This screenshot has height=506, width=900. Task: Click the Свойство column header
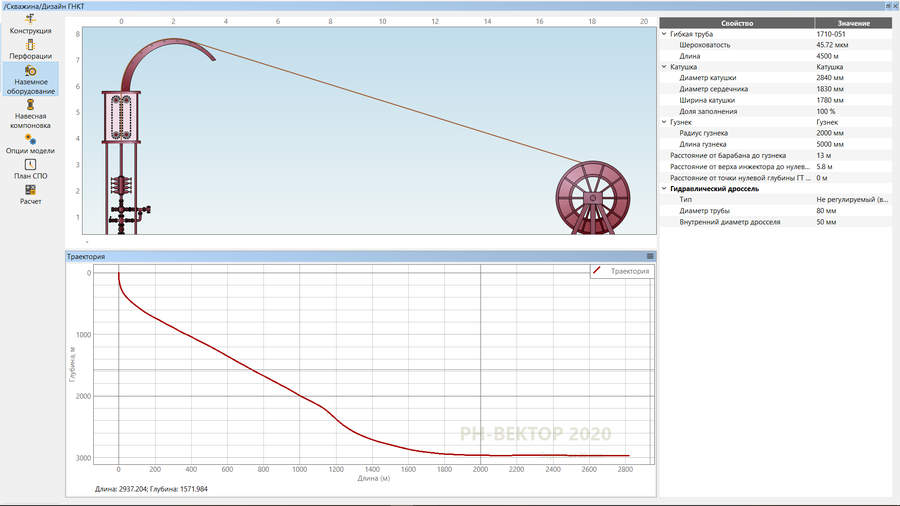(x=736, y=23)
